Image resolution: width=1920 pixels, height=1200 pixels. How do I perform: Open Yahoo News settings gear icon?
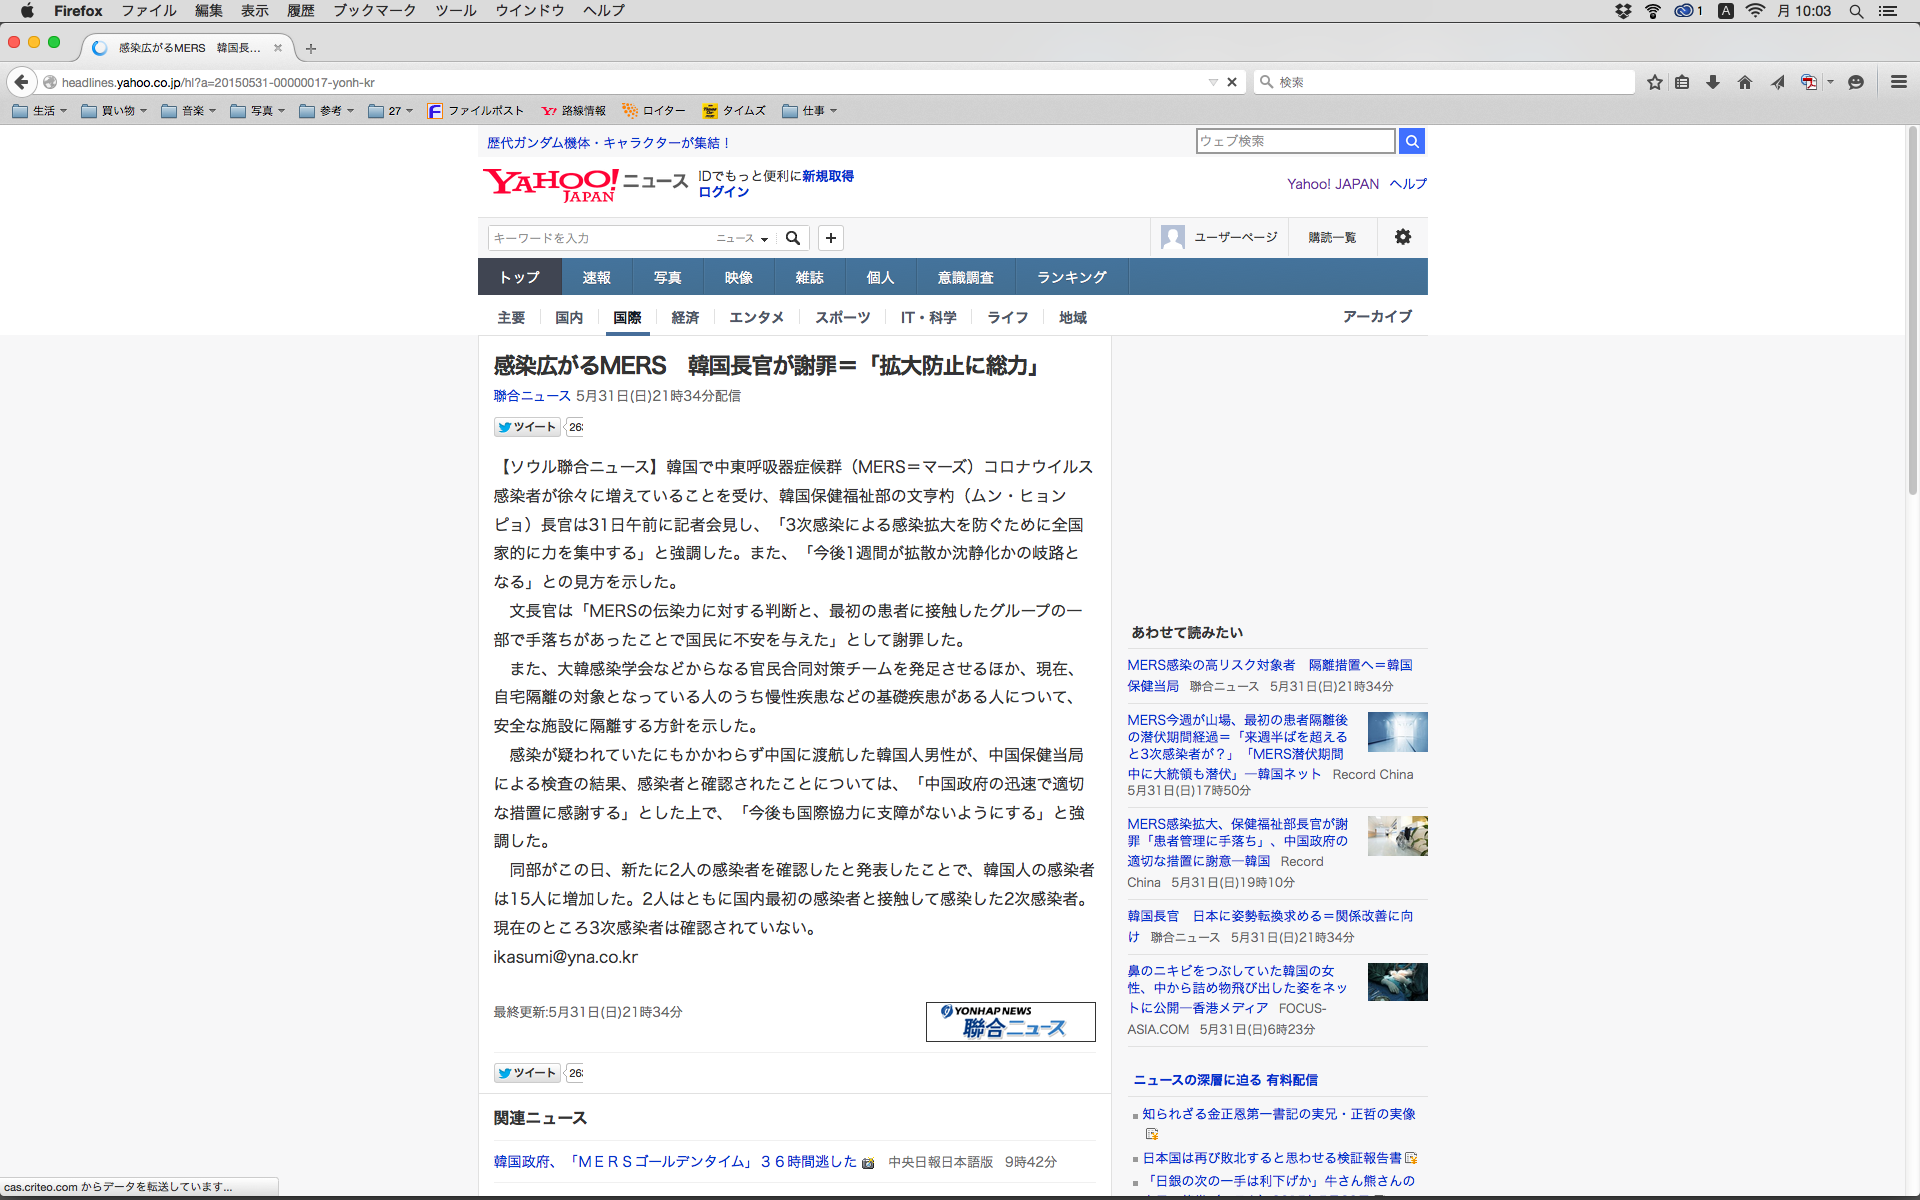click(x=1403, y=237)
